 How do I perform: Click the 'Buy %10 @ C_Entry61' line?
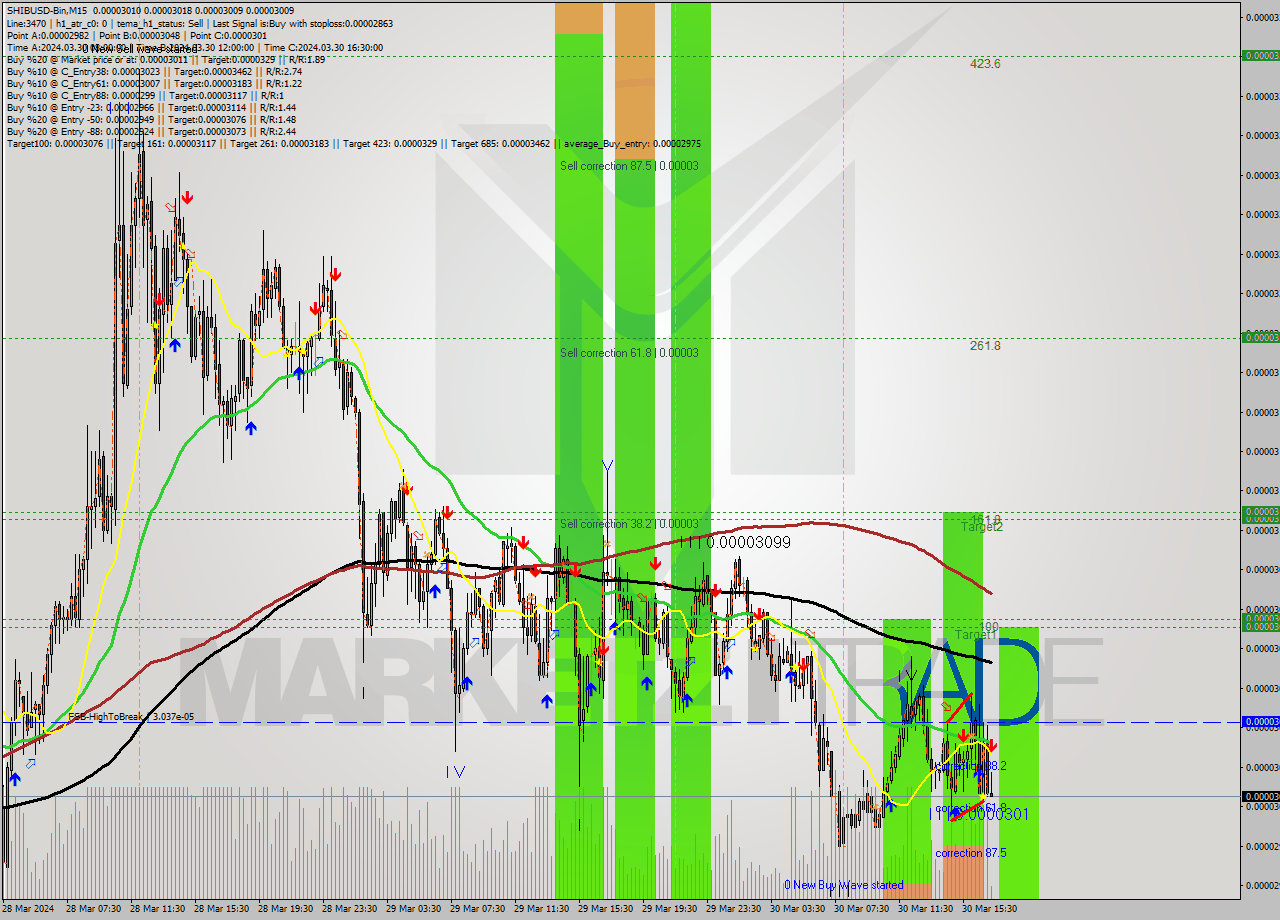coord(154,83)
